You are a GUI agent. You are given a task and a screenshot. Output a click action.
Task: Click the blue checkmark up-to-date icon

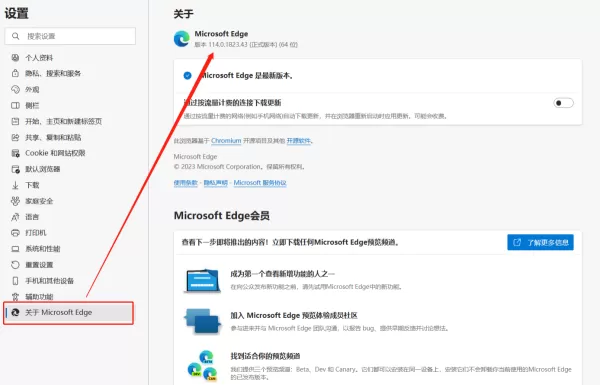pyautogui.click(x=187, y=75)
